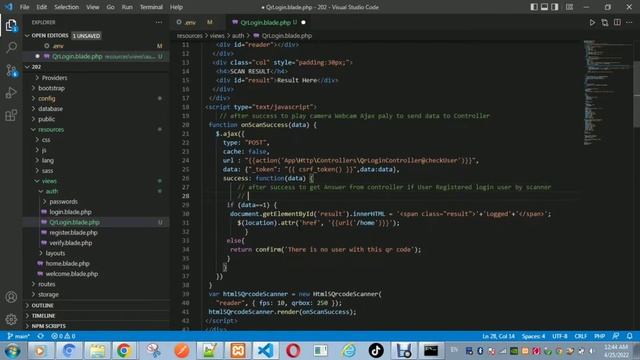640x360 pixels.
Task: Click the UTF-8 encoding indicator
Action: [560, 336]
